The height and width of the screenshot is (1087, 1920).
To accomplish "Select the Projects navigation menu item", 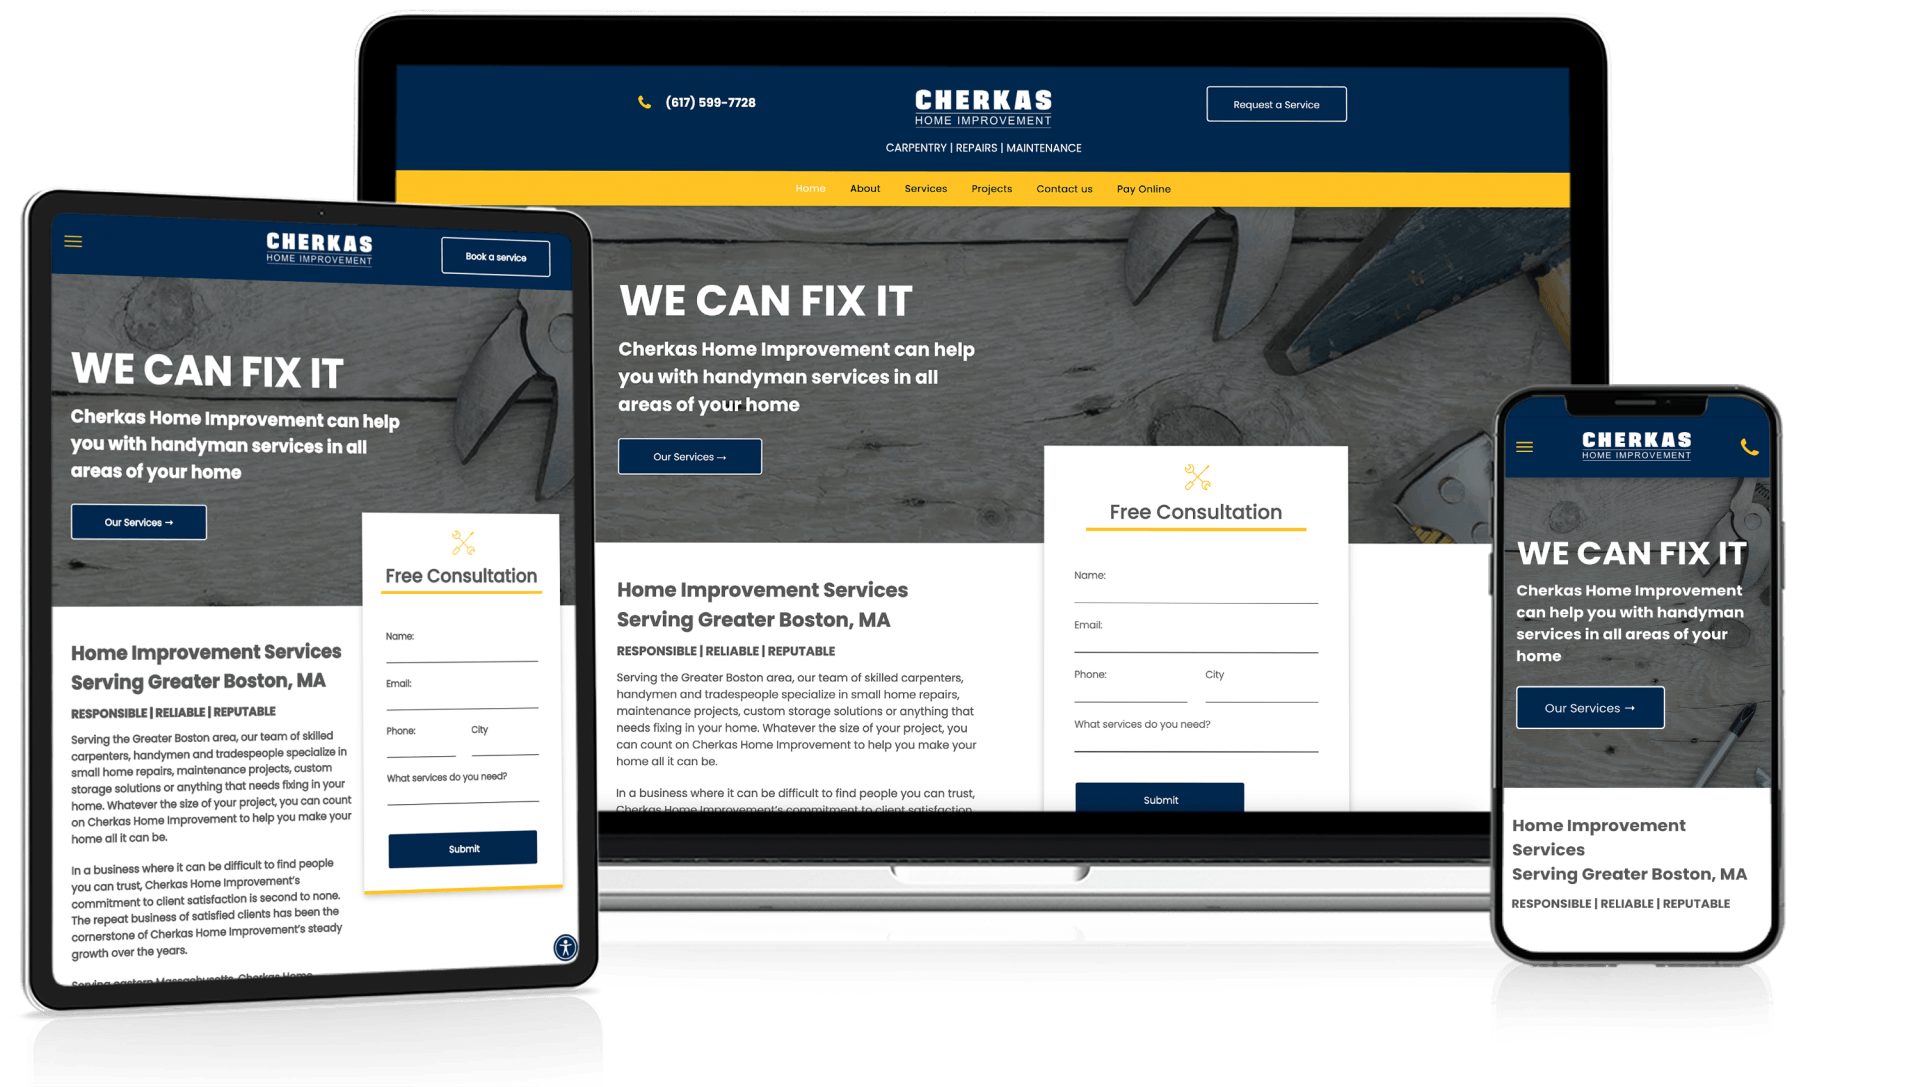I will pos(992,187).
